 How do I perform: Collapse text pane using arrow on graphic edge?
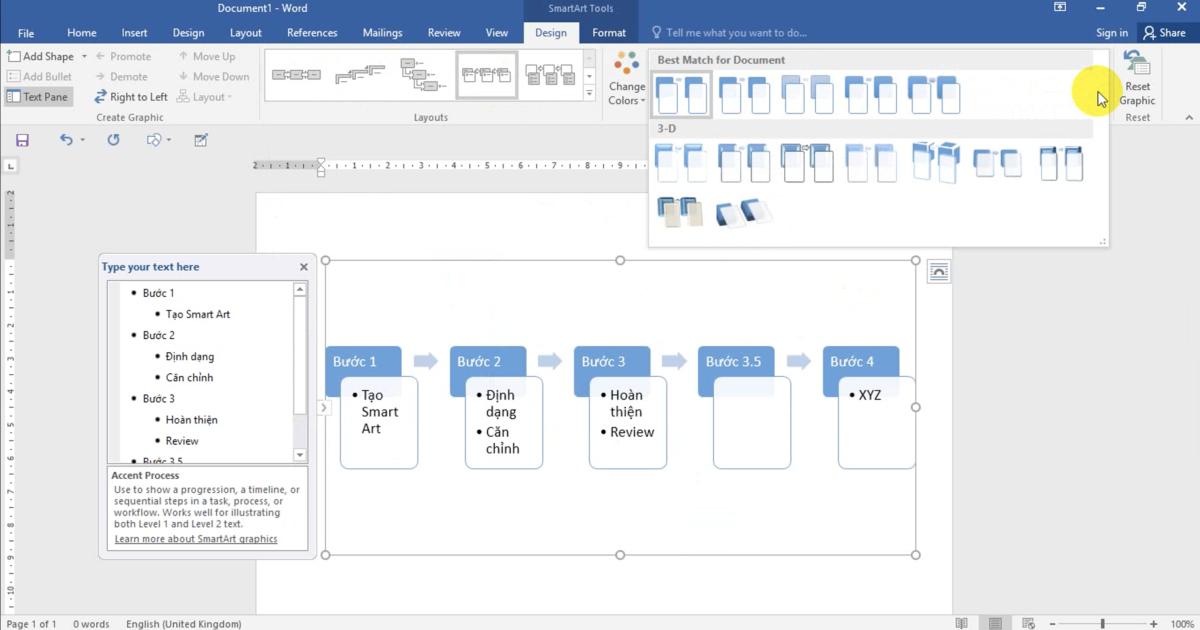[323, 407]
